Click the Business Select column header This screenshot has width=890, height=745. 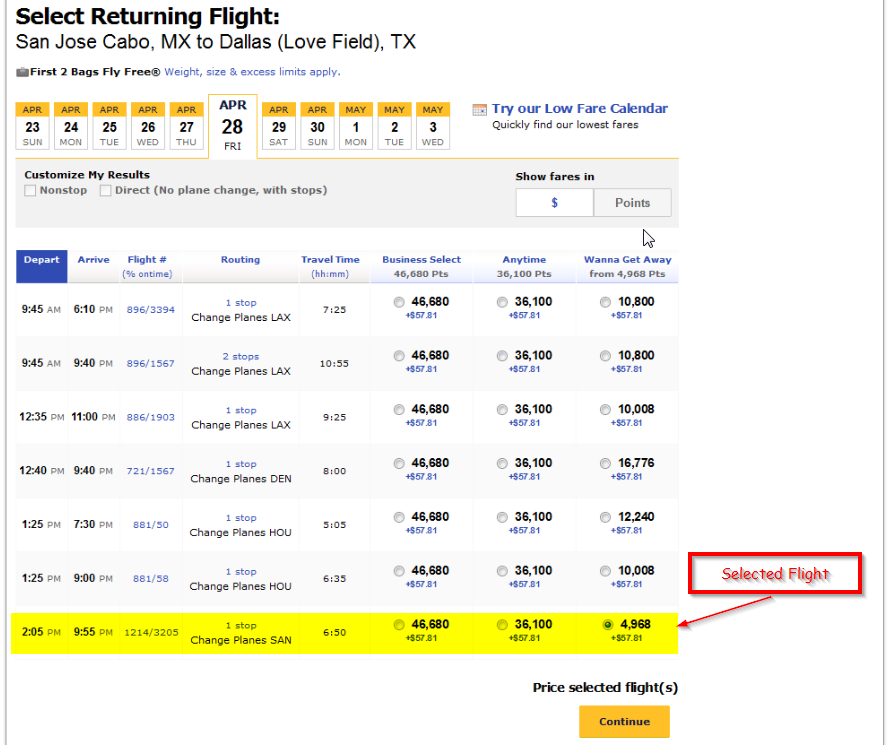tap(421, 266)
